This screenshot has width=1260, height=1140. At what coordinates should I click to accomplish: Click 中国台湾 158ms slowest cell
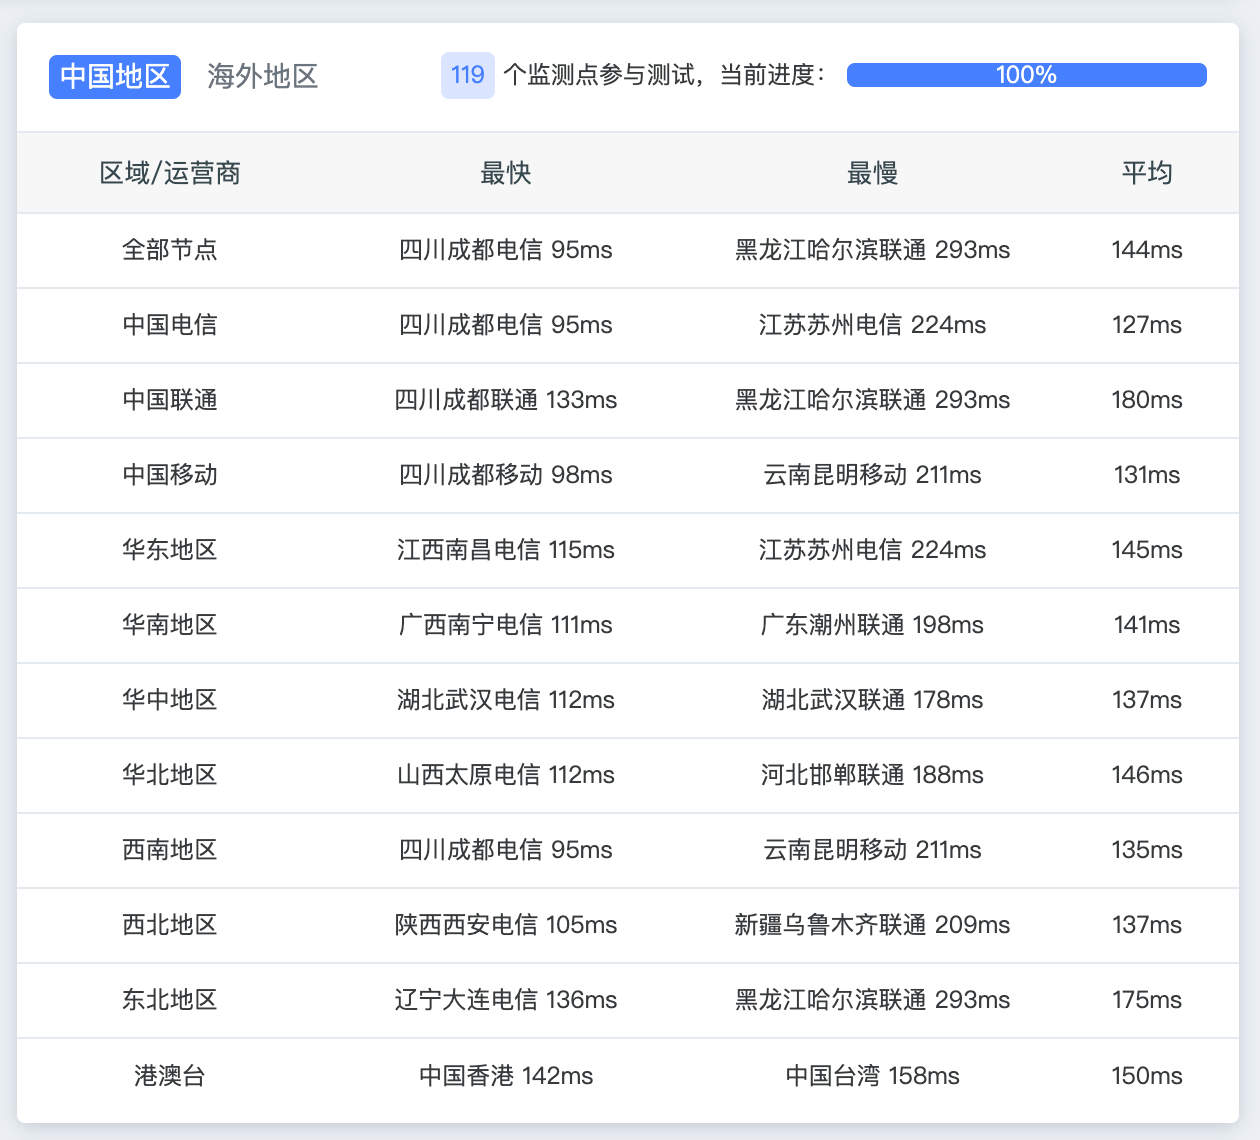(x=873, y=1075)
